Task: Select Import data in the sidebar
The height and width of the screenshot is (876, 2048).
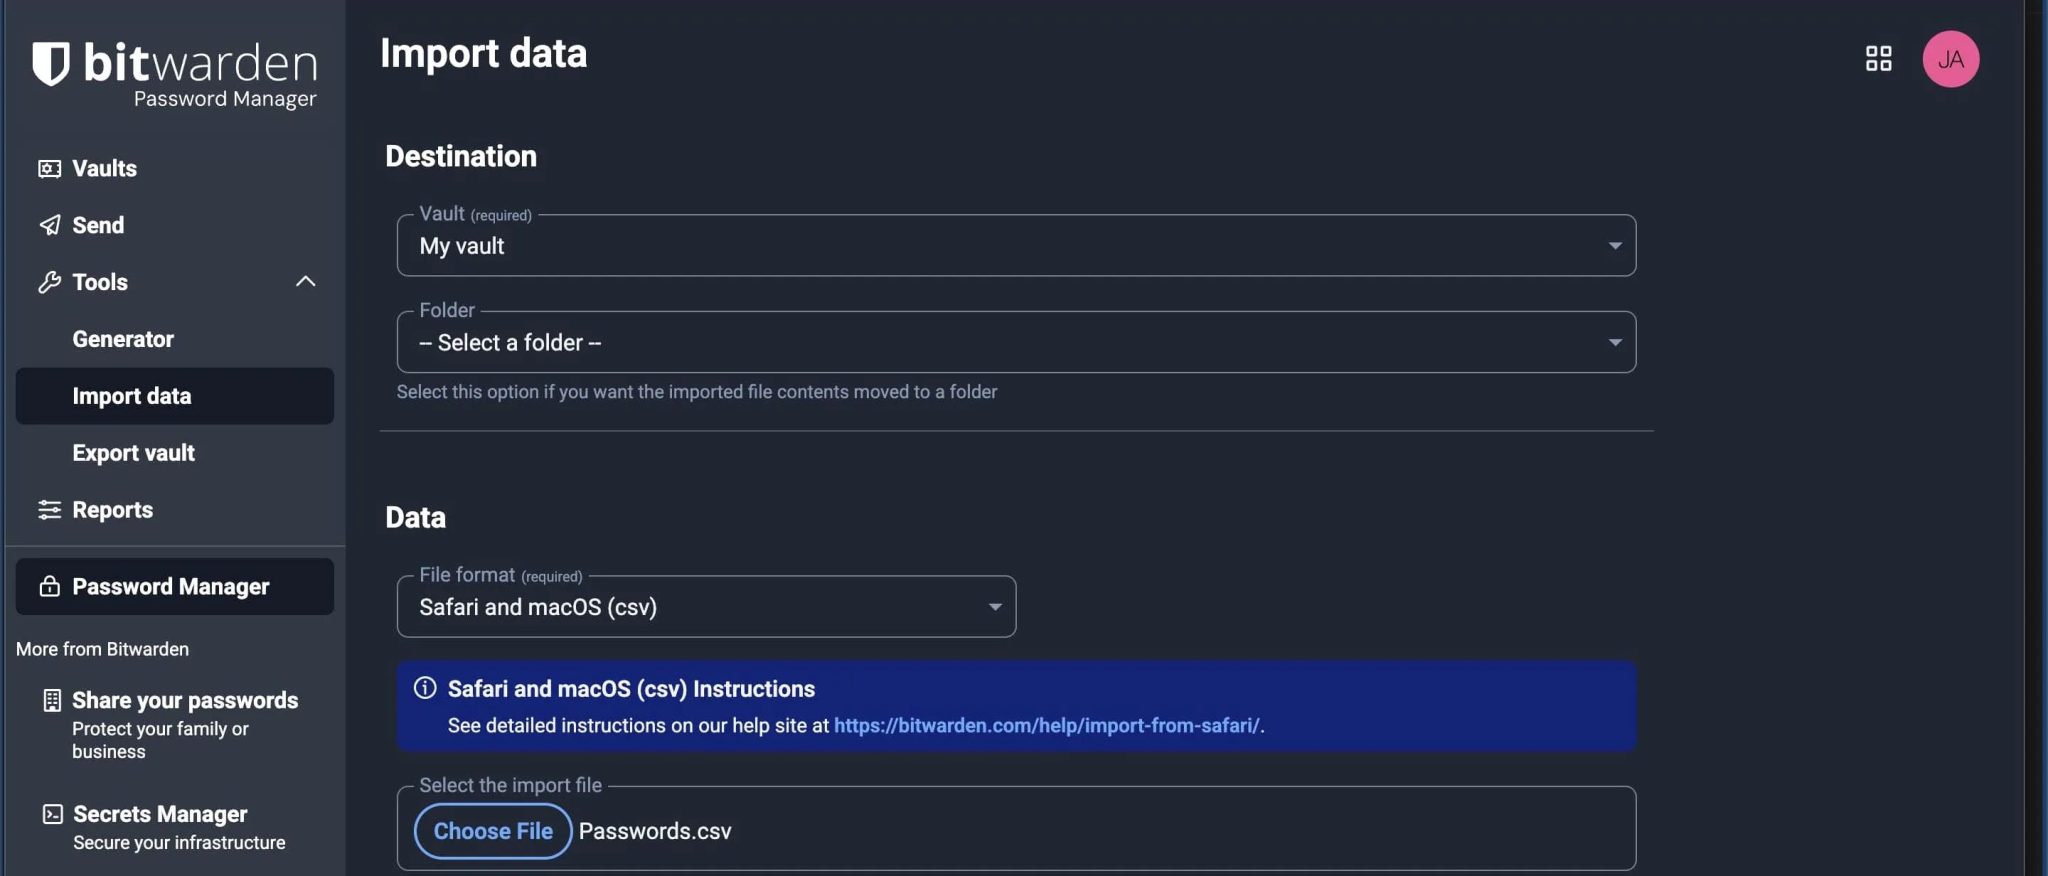Action: (133, 396)
